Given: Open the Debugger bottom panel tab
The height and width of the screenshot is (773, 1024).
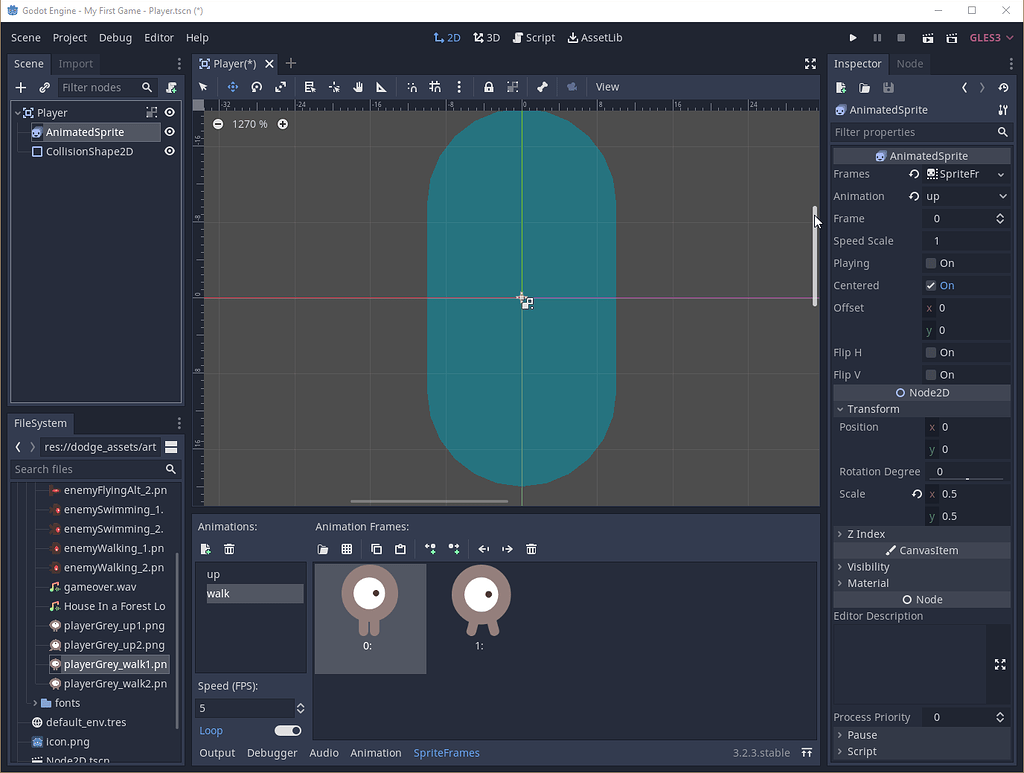Looking at the screenshot, I should click(x=272, y=753).
